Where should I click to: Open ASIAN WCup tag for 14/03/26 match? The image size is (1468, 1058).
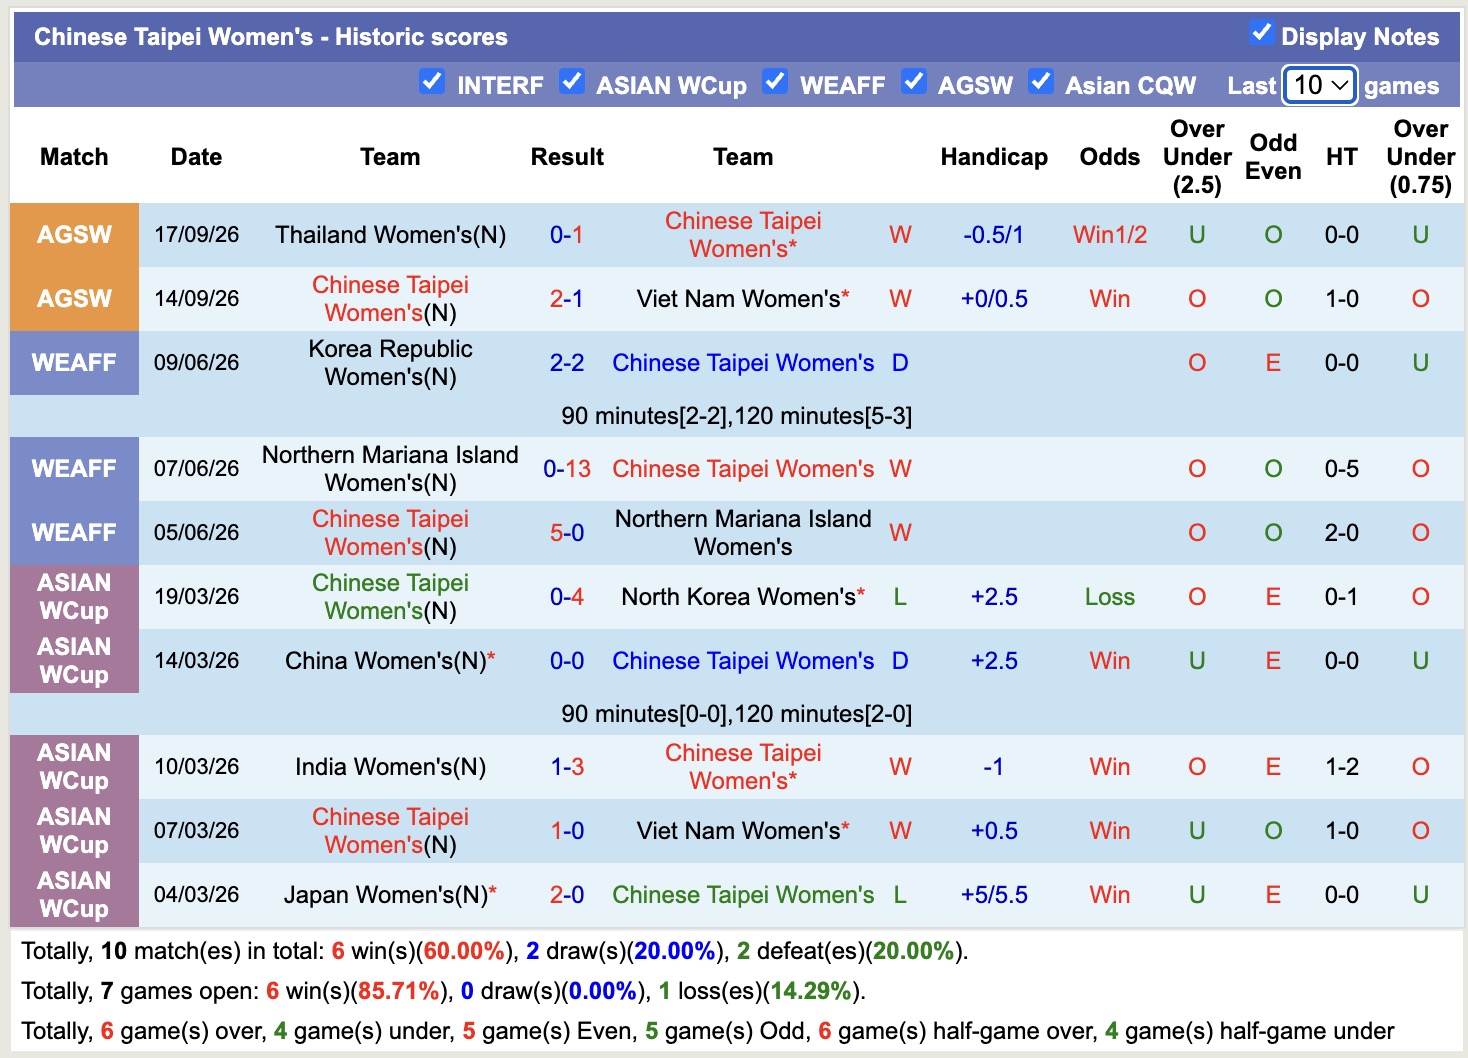(74, 661)
